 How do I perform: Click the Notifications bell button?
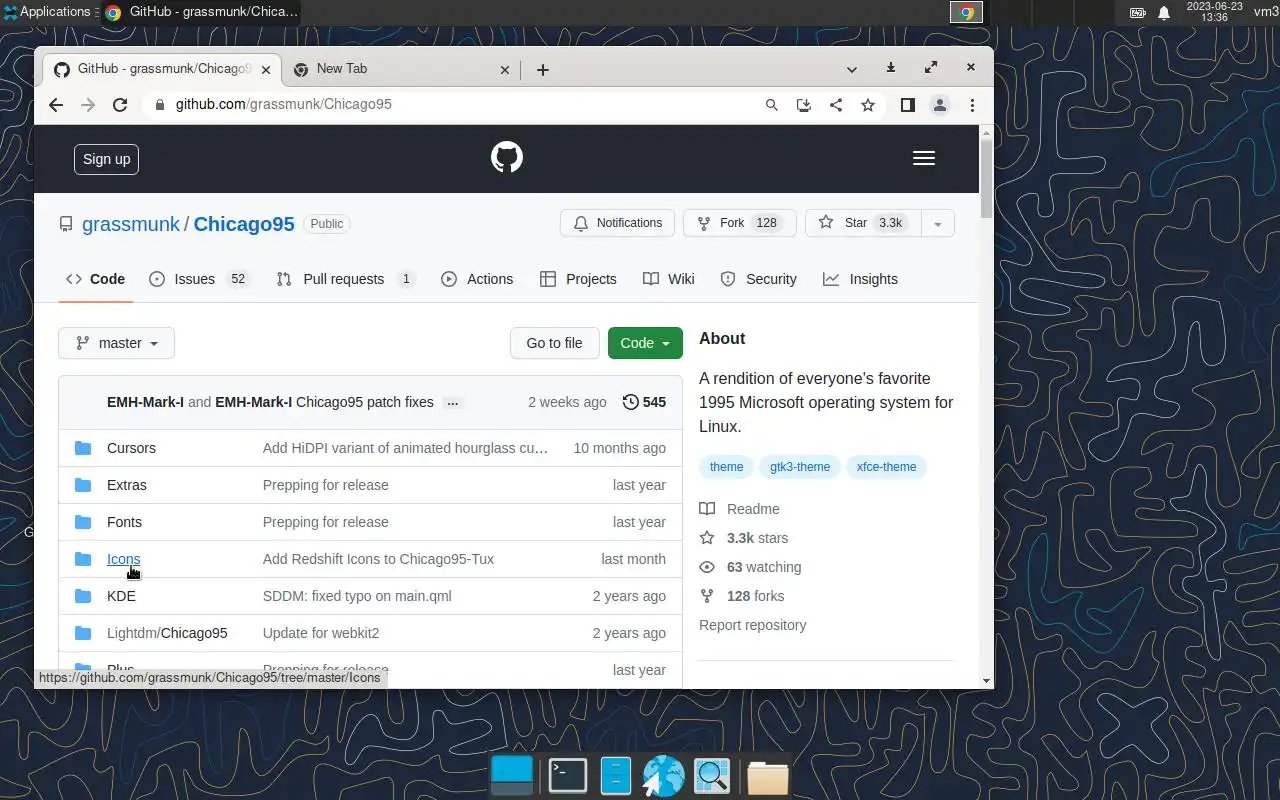point(617,223)
